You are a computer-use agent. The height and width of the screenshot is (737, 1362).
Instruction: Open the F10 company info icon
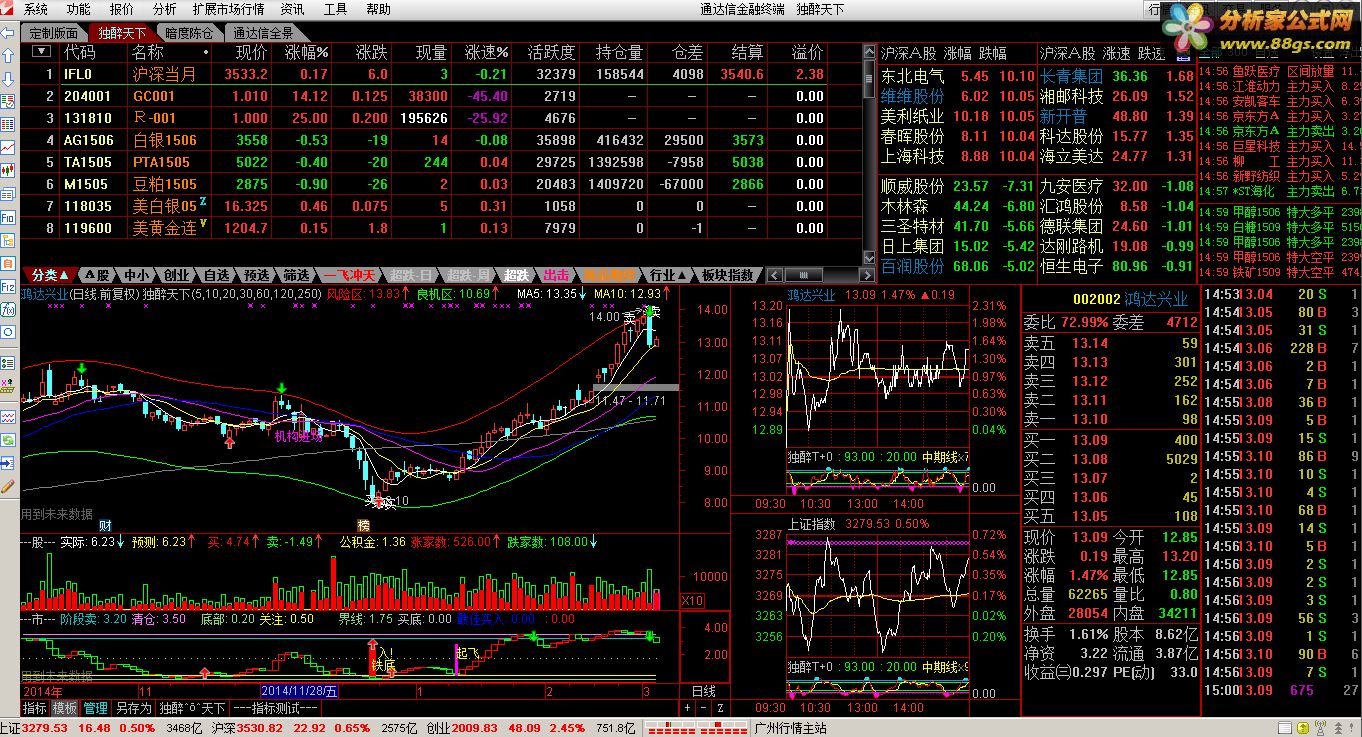point(8,217)
